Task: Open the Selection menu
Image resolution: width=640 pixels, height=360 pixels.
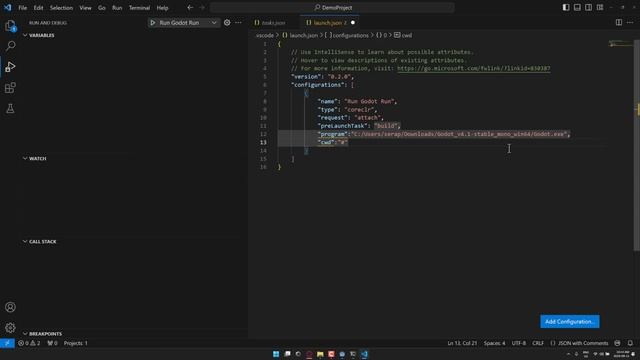Action: pyautogui.click(x=61, y=8)
